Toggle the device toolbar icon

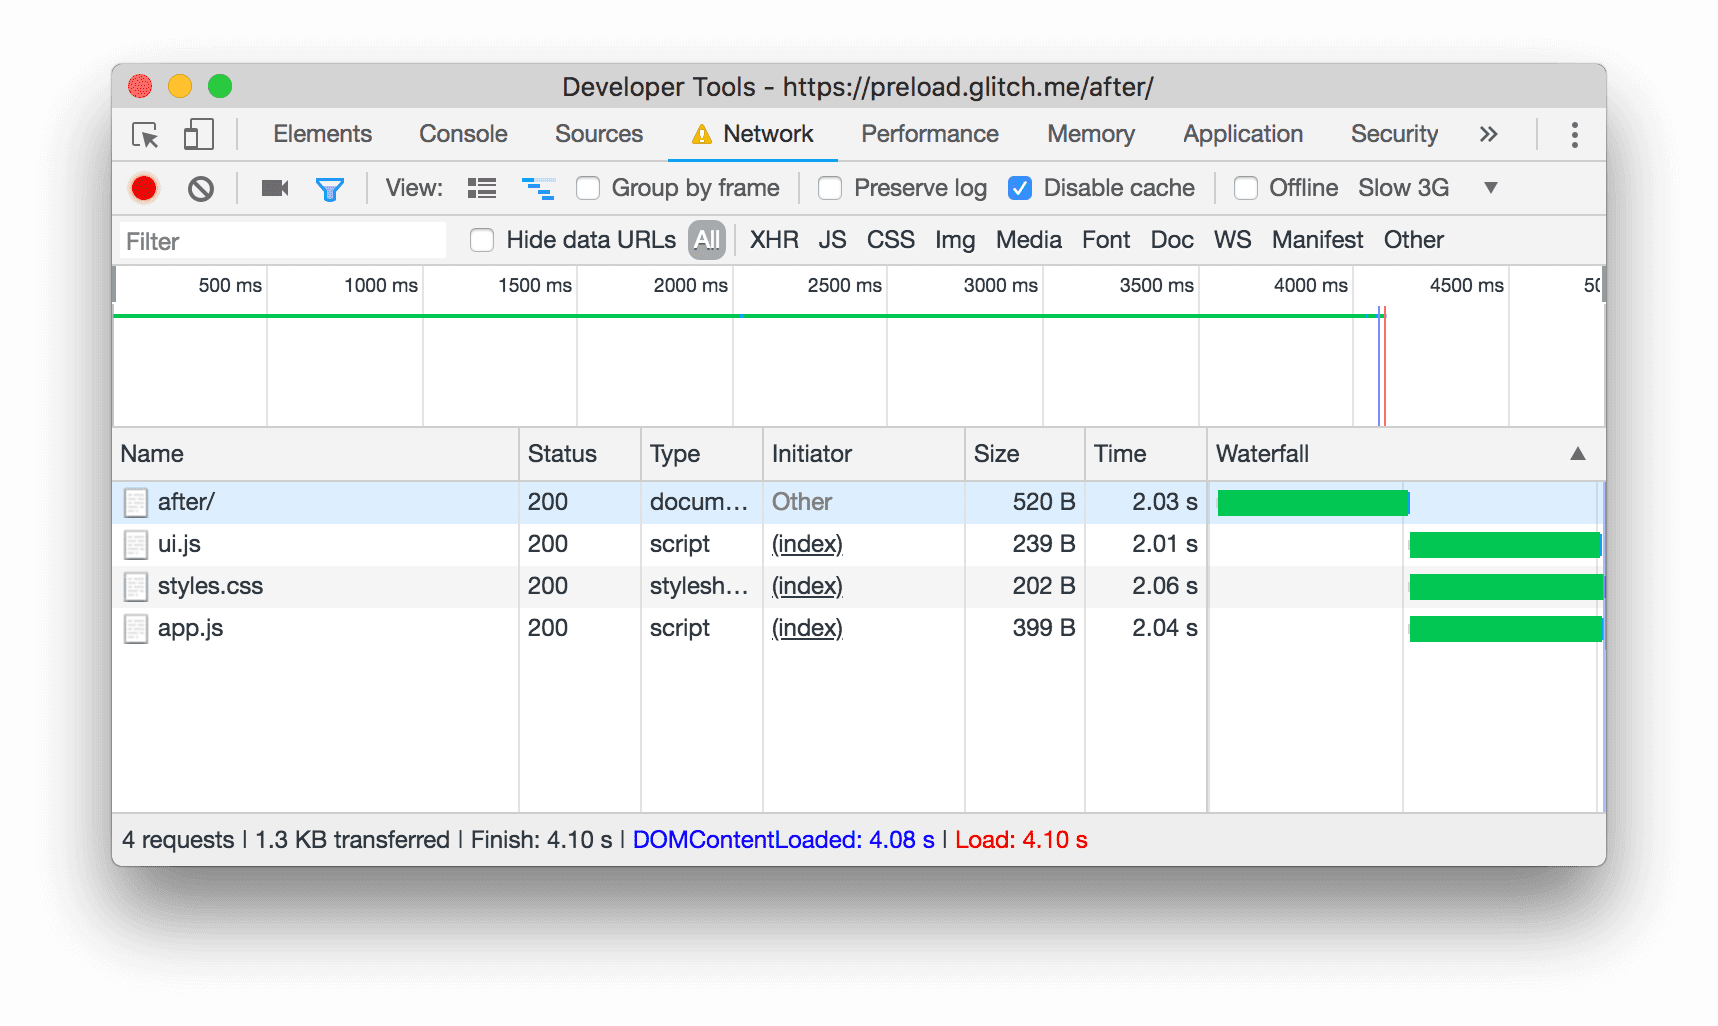197,134
